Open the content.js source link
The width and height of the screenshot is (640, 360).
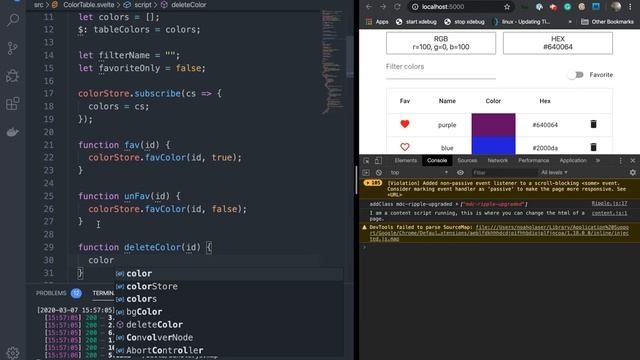point(609,213)
